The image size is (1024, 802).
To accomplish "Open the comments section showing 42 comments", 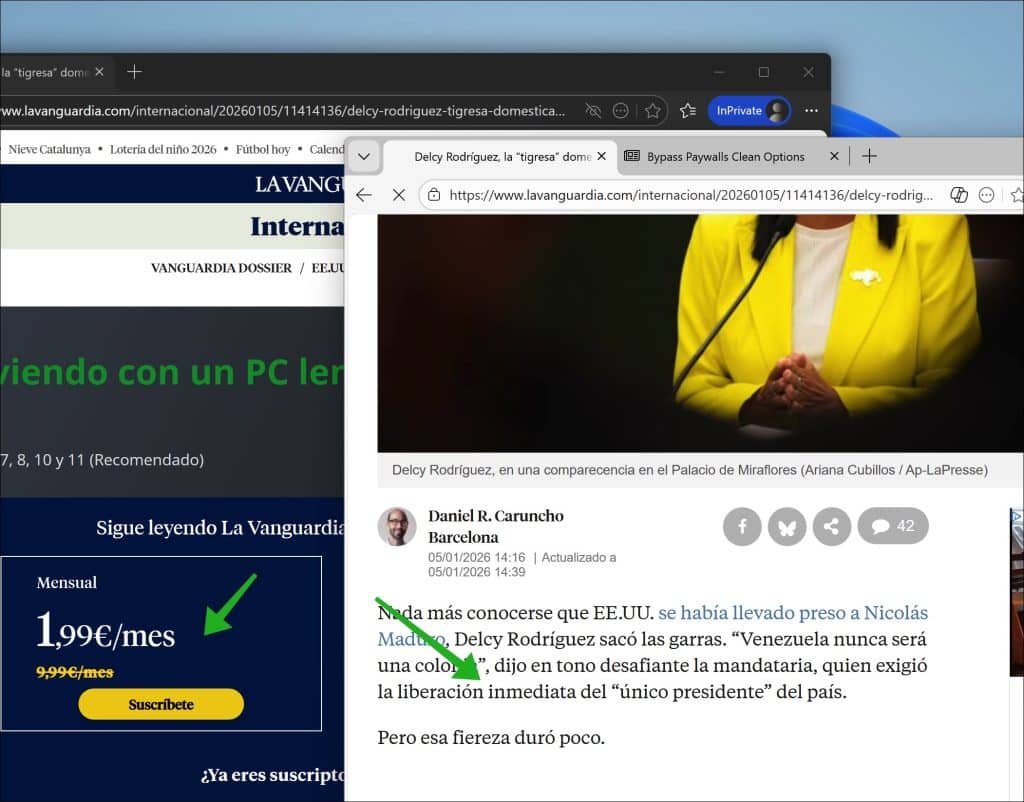I will click(x=891, y=526).
